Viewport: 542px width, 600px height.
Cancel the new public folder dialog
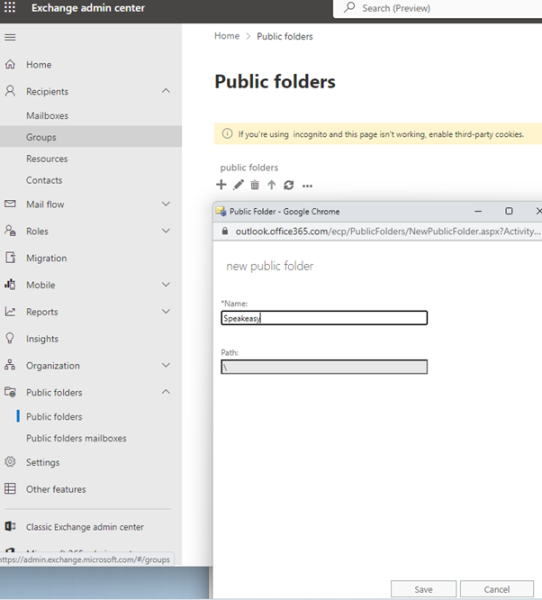pos(496,589)
